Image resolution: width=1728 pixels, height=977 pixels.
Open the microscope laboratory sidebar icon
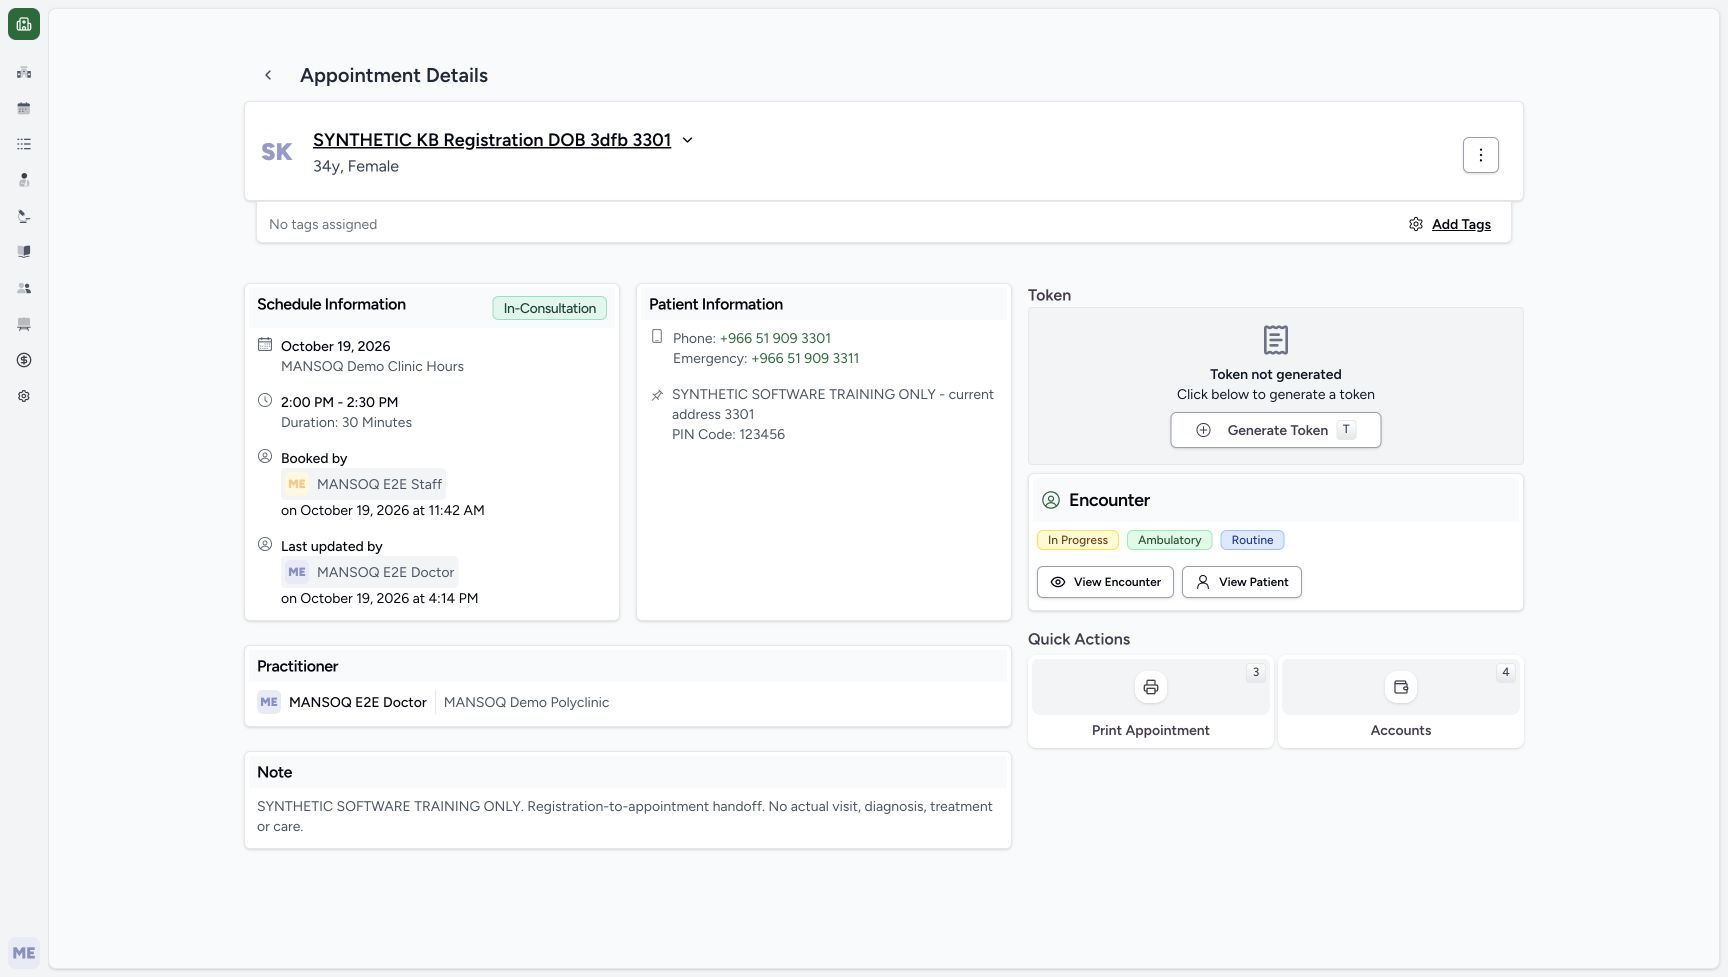[24, 216]
